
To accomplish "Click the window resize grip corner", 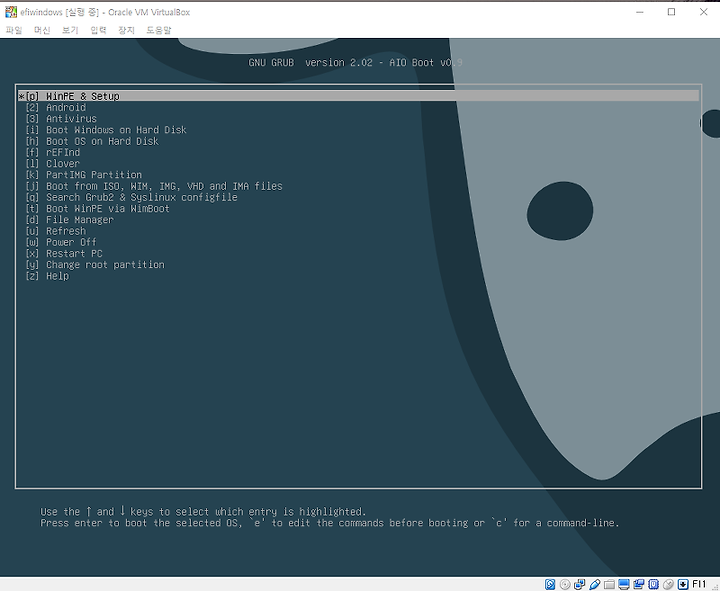I will coord(714,586).
